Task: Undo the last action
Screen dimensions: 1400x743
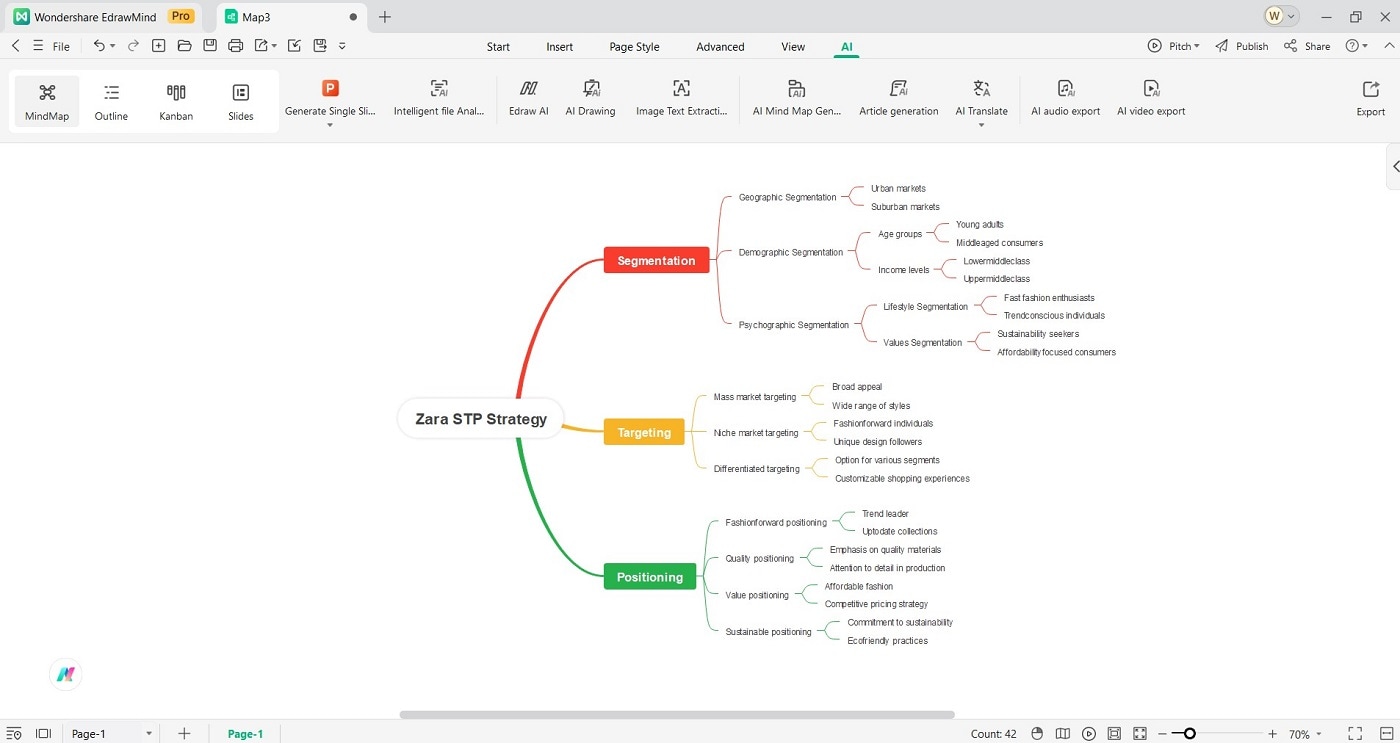Action: (x=99, y=46)
